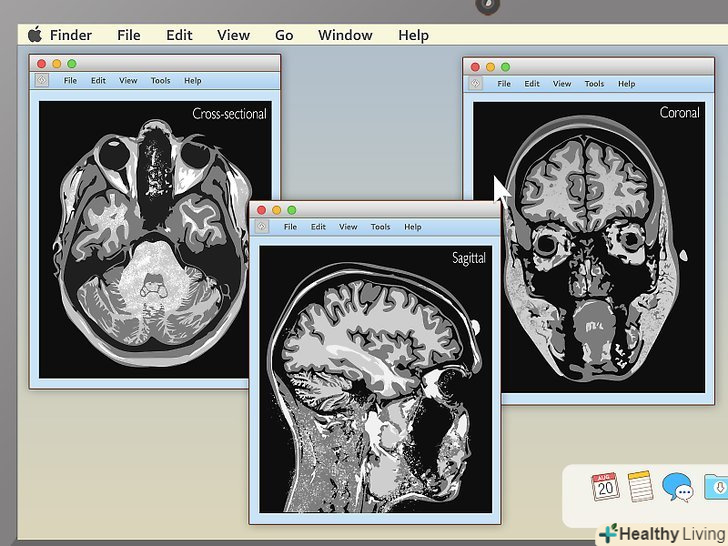
Task: Open Downloads folder in the Dock
Action: pyautogui.click(x=716, y=487)
